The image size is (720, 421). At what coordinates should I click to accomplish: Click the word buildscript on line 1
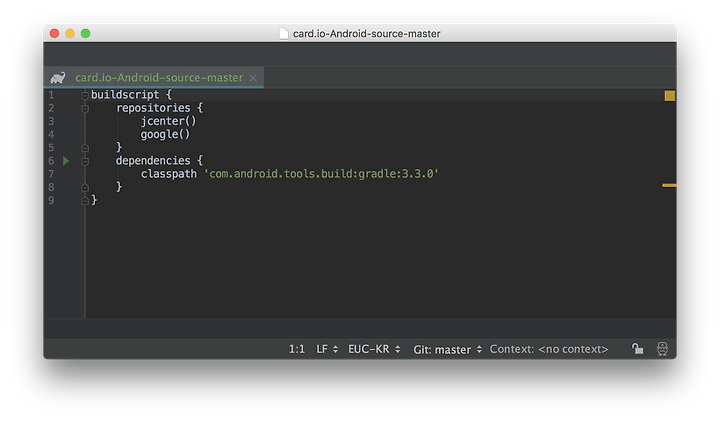click(125, 95)
